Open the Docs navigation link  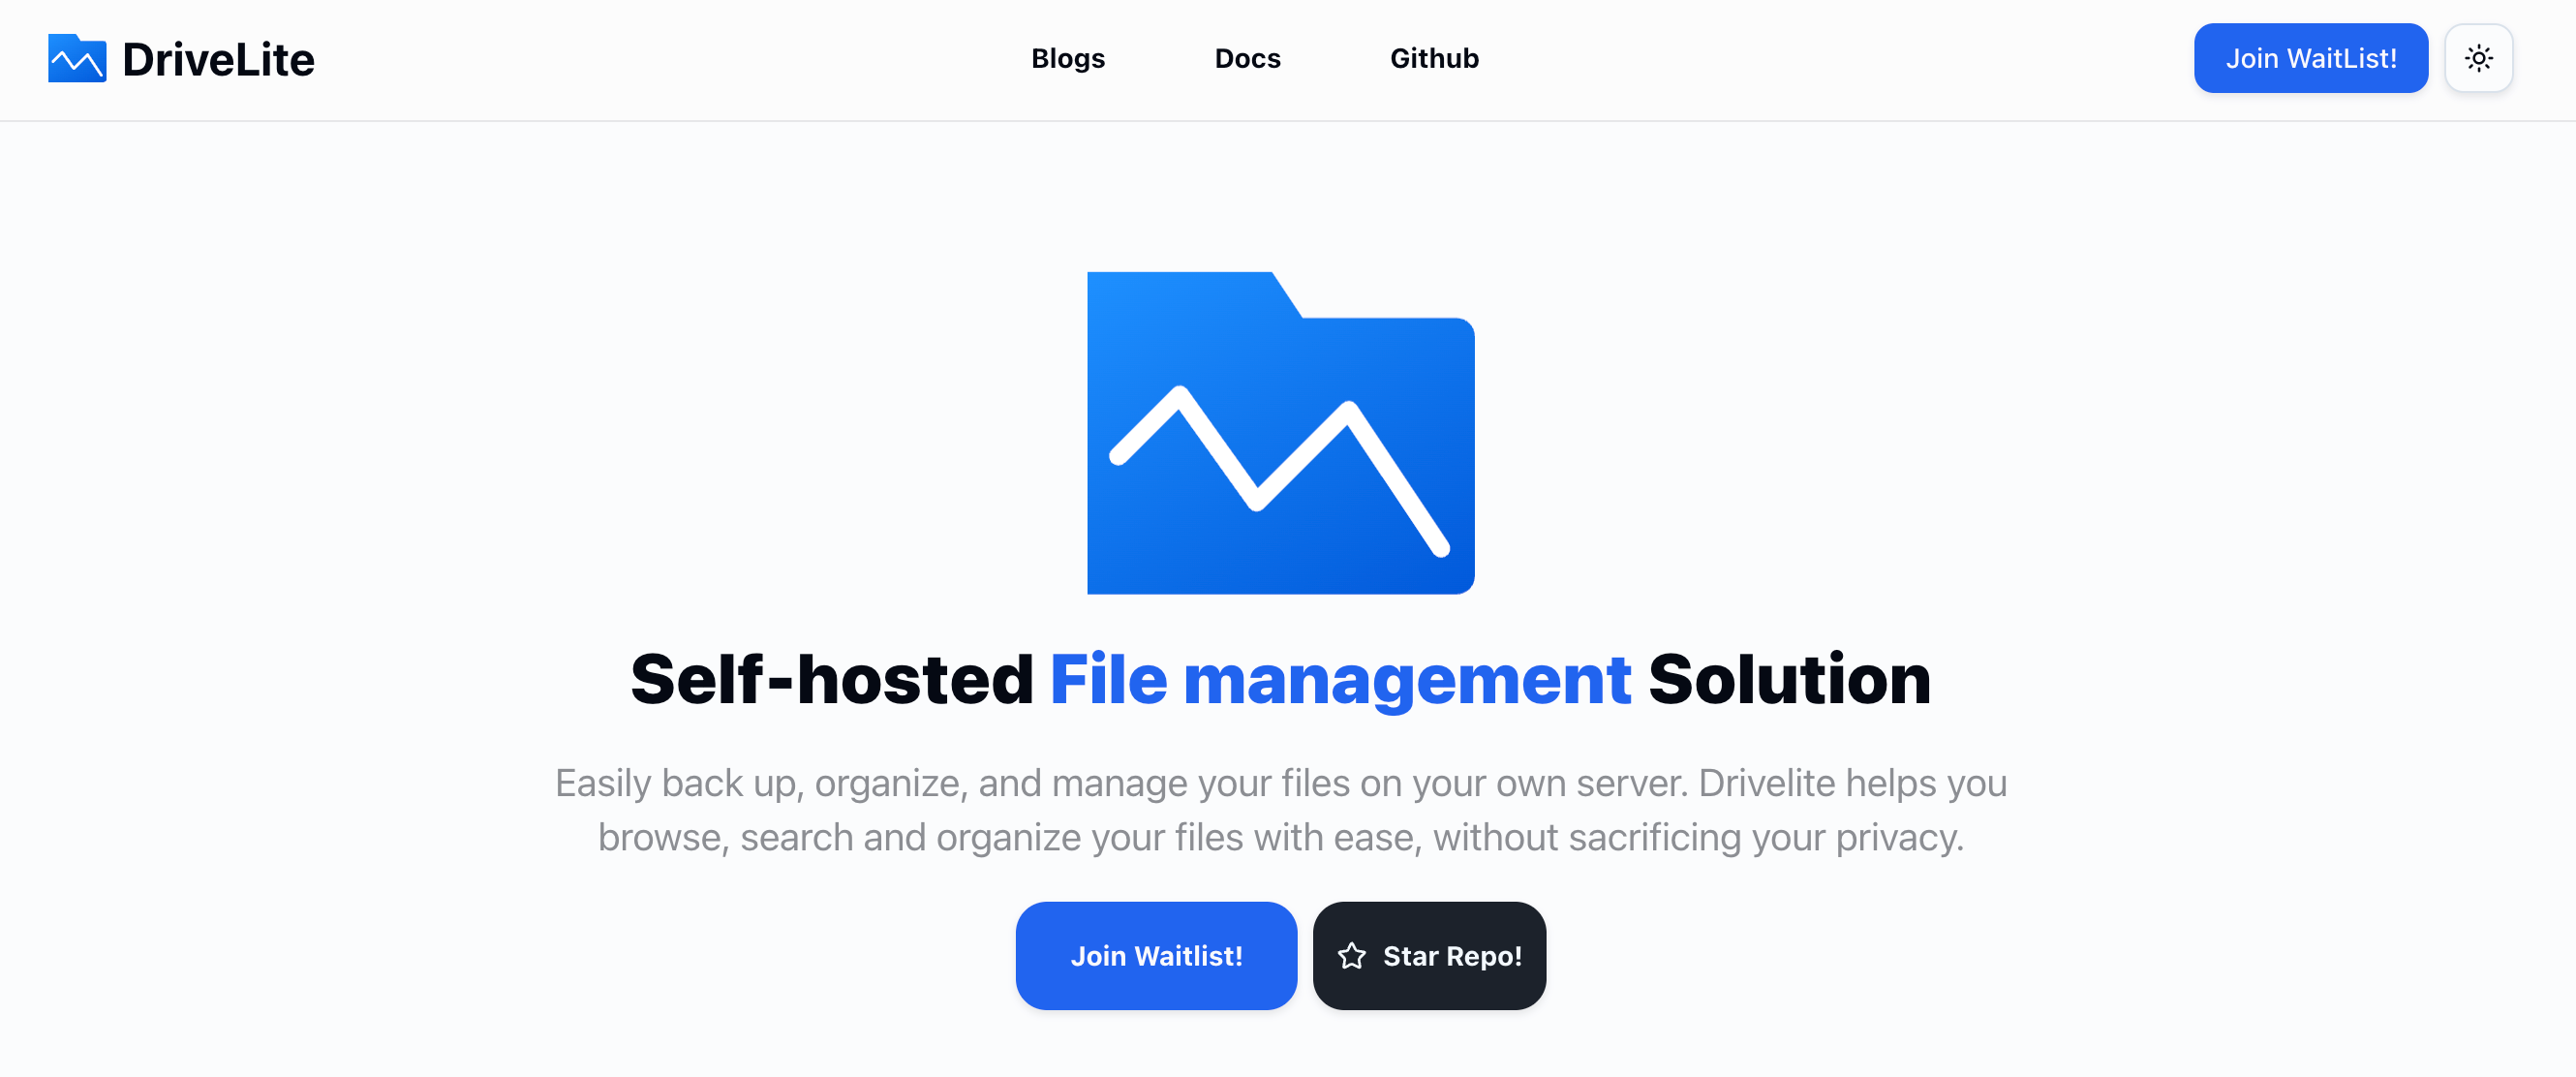(1246, 58)
